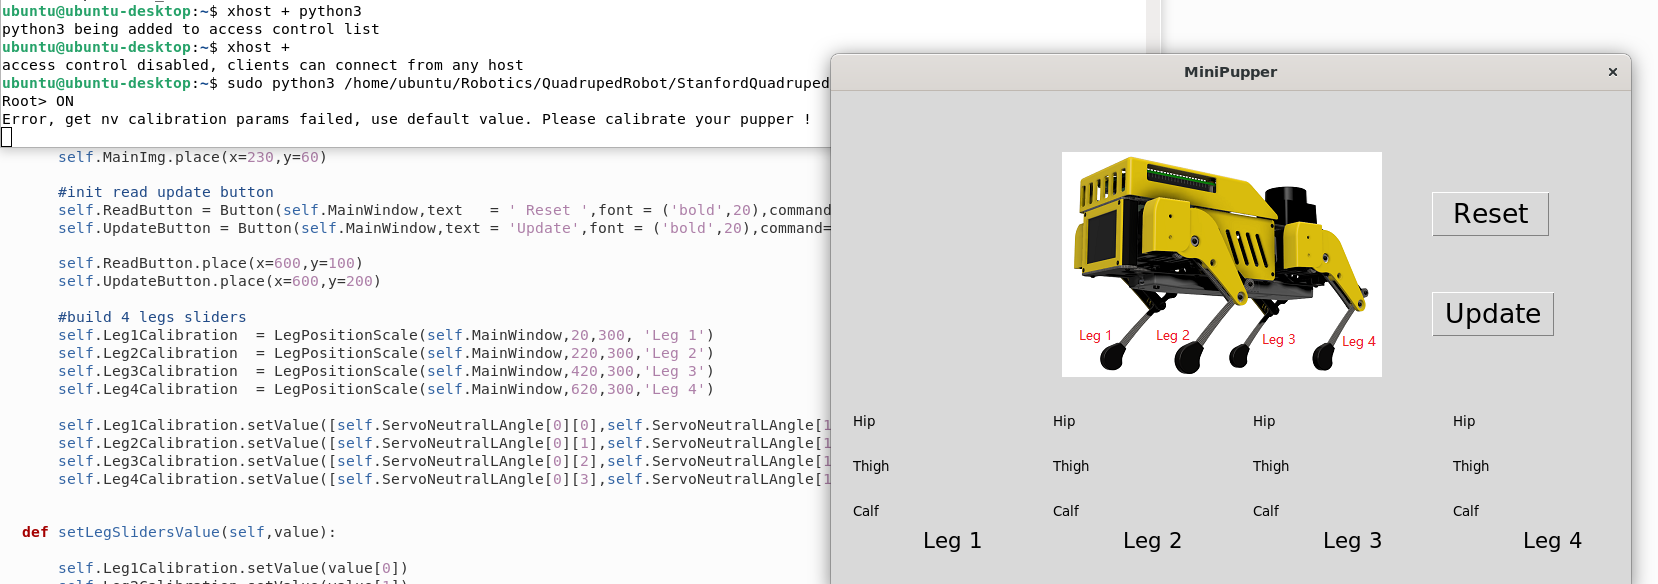Click the terminal cursor block below Error line
This screenshot has height=584, width=1658.
(x=6, y=137)
